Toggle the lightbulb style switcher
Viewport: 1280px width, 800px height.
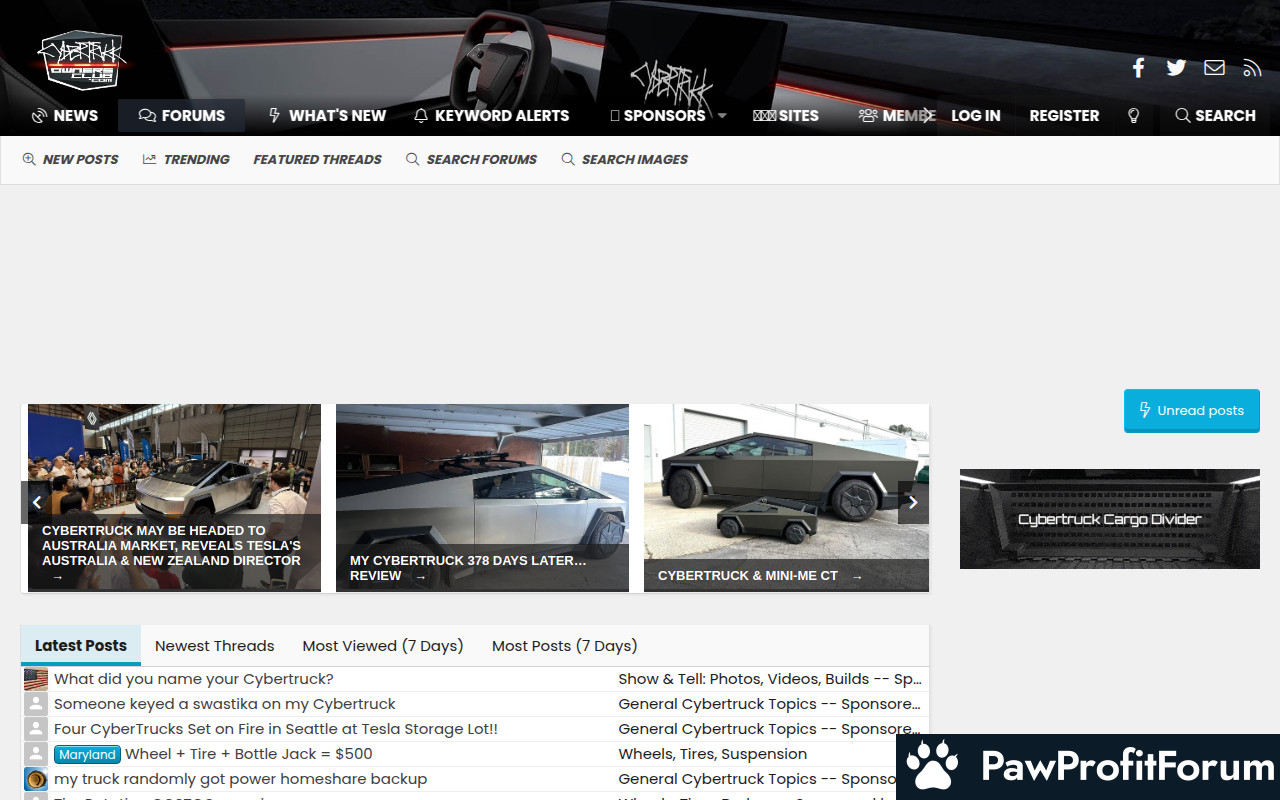pos(1133,116)
